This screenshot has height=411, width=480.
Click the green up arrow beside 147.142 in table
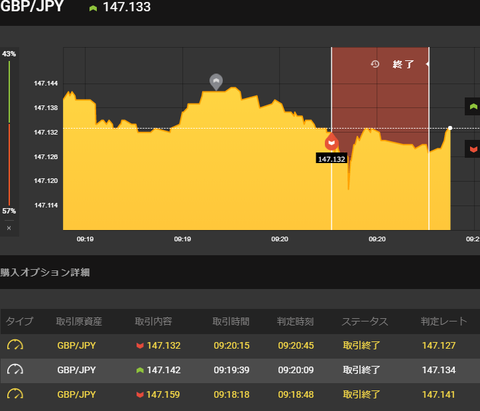(x=140, y=370)
